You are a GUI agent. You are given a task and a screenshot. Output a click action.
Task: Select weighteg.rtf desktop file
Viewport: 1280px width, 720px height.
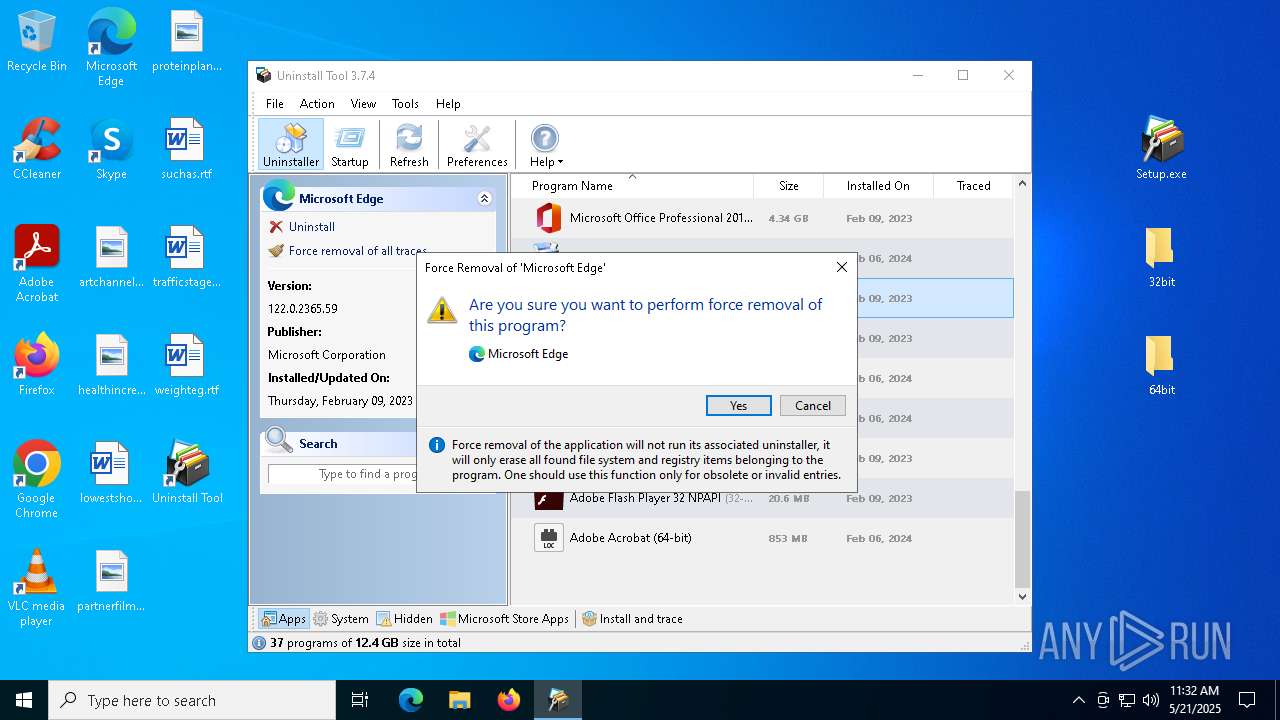click(x=187, y=365)
